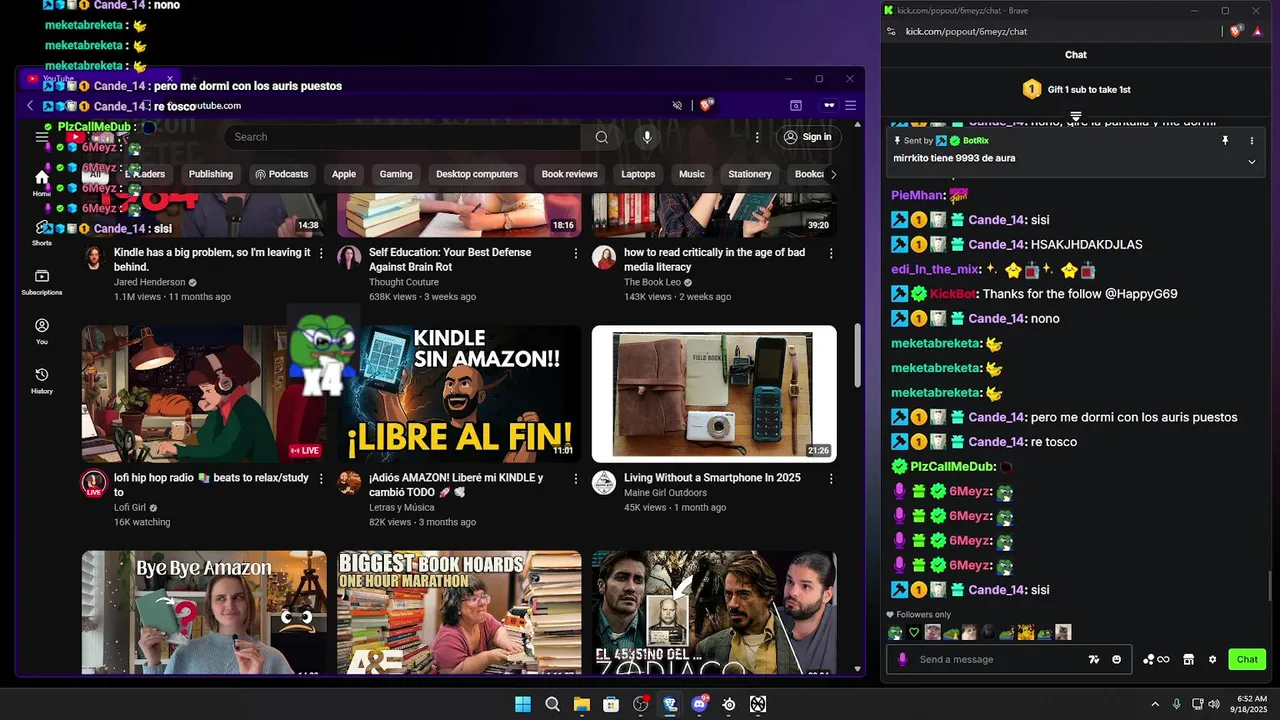Image resolution: width=1280 pixels, height=720 pixels.
Task: Open YouTube Shorts in the sidebar
Action: 41,232
